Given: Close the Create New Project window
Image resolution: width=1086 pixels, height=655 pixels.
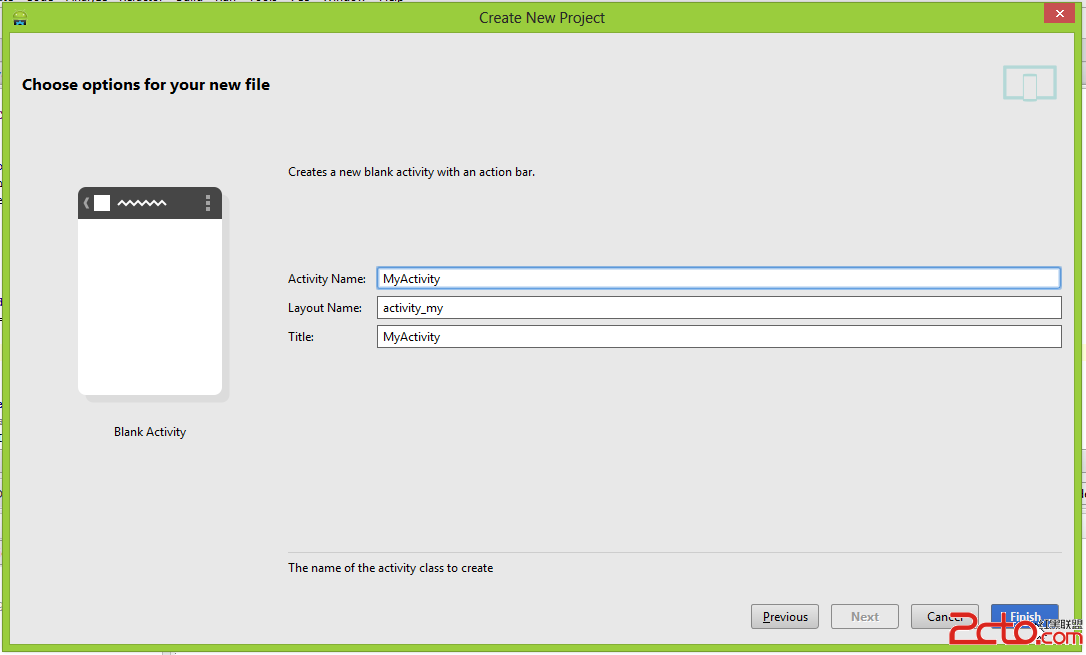Looking at the screenshot, I should click(x=1060, y=13).
